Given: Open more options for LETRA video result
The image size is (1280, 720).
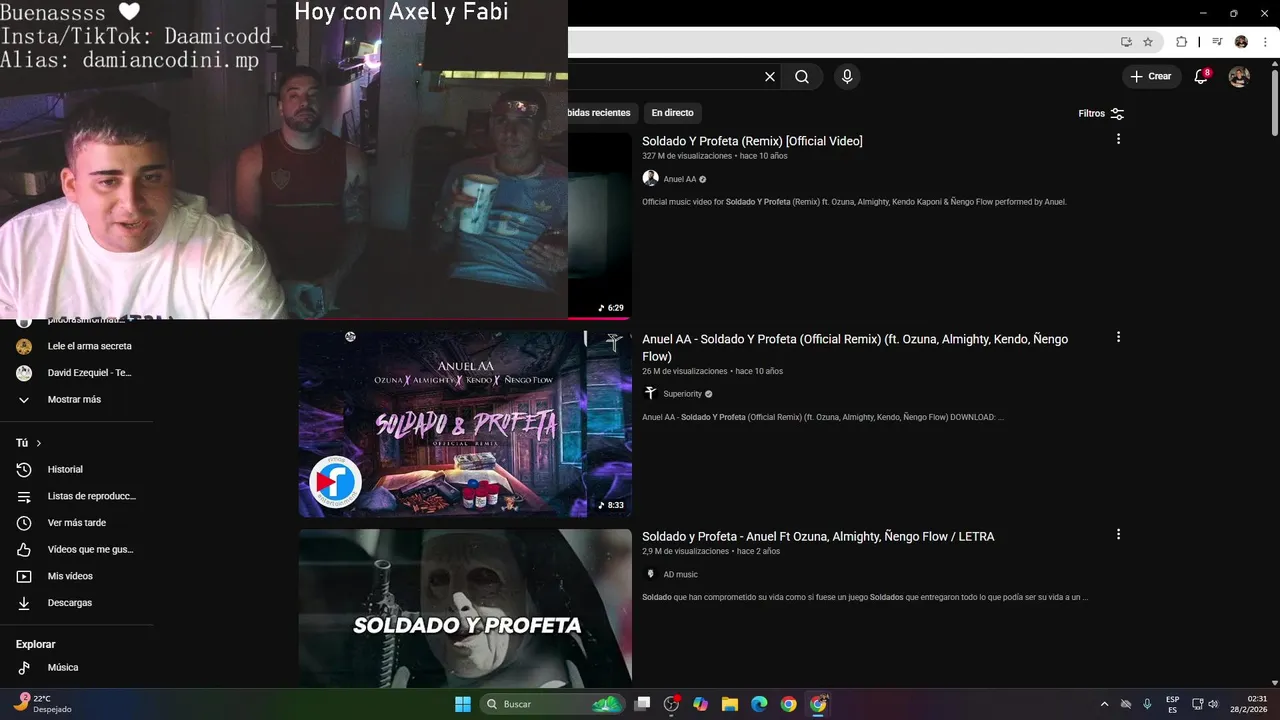Looking at the screenshot, I should 1118,534.
